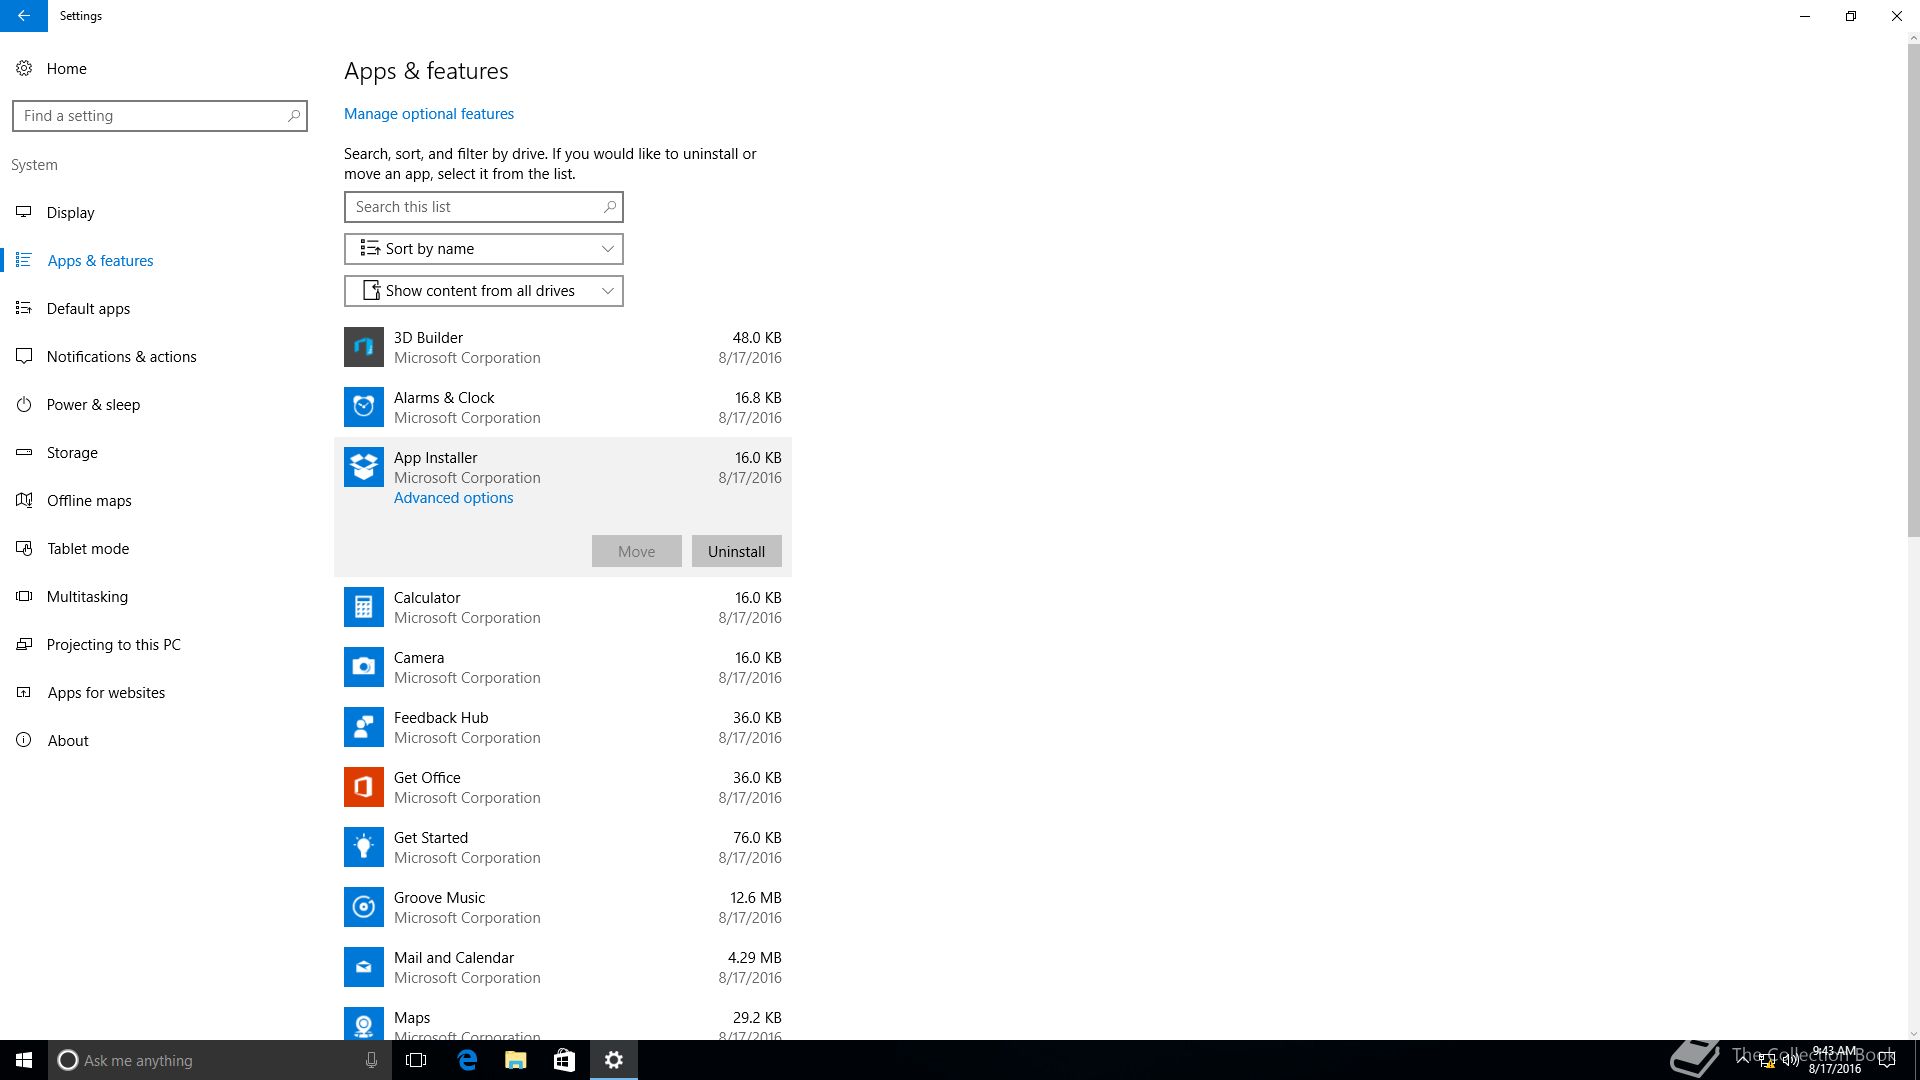Open Show content from all drives dropdown
Viewport: 1920px width, 1080px height.
(x=484, y=291)
